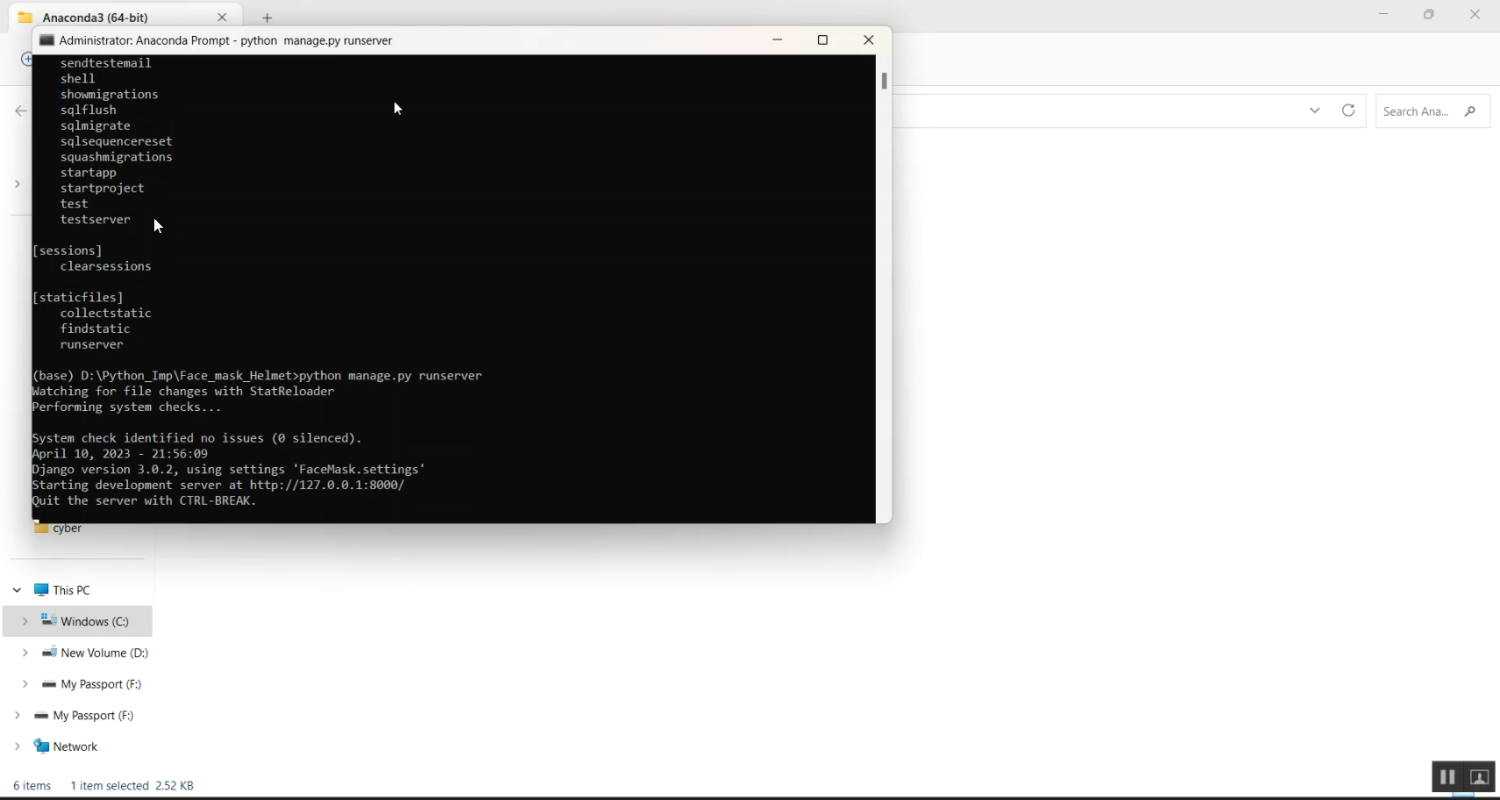Close the Anaconda3 (64-bit) tab
This screenshot has width=1500, height=800.
[222, 17]
